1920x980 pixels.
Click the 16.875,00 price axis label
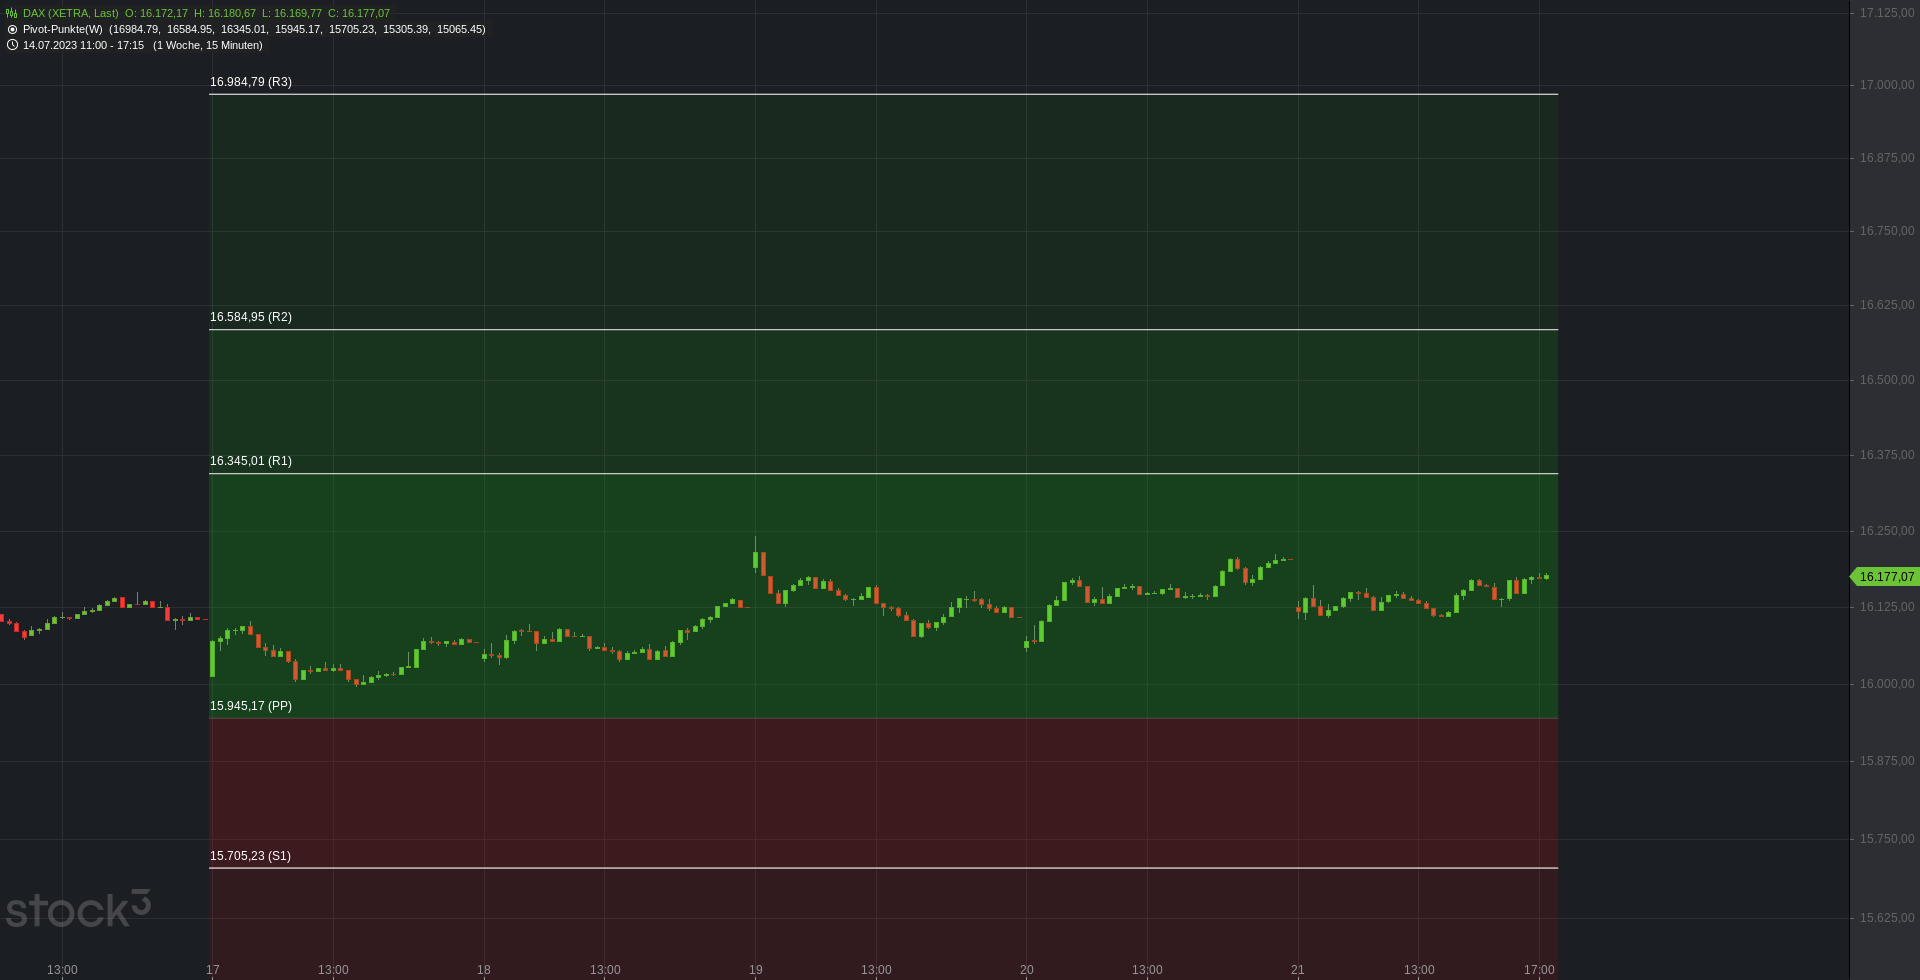[x=1887, y=158]
